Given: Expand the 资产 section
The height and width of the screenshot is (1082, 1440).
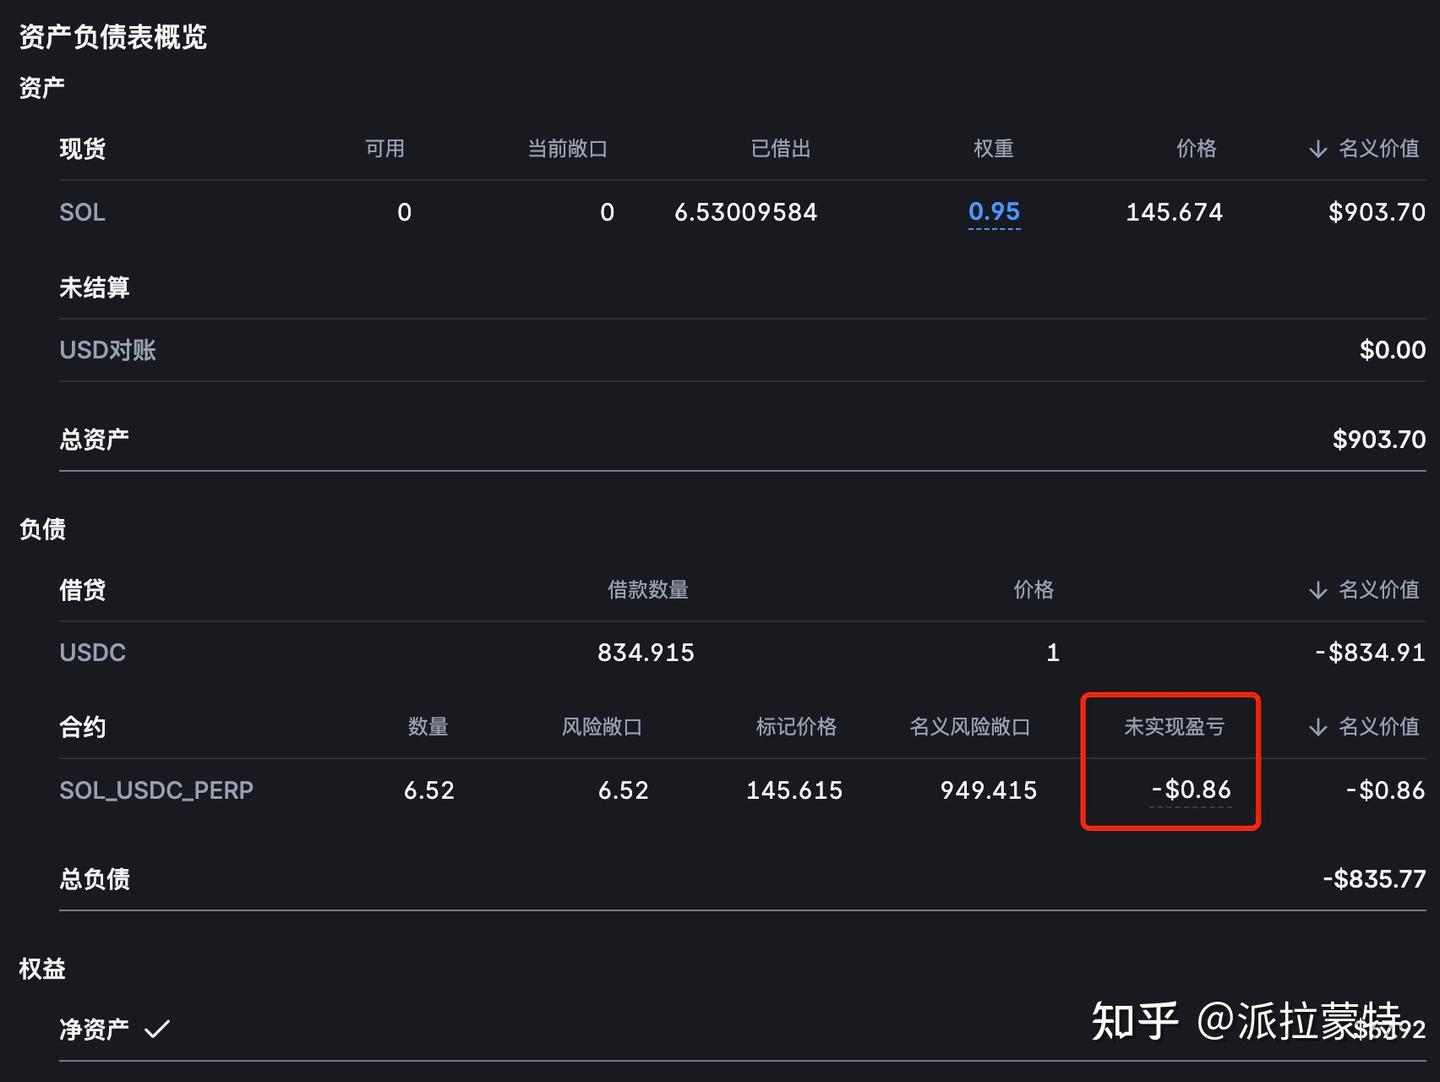Looking at the screenshot, I should click(x=40, y=86).
